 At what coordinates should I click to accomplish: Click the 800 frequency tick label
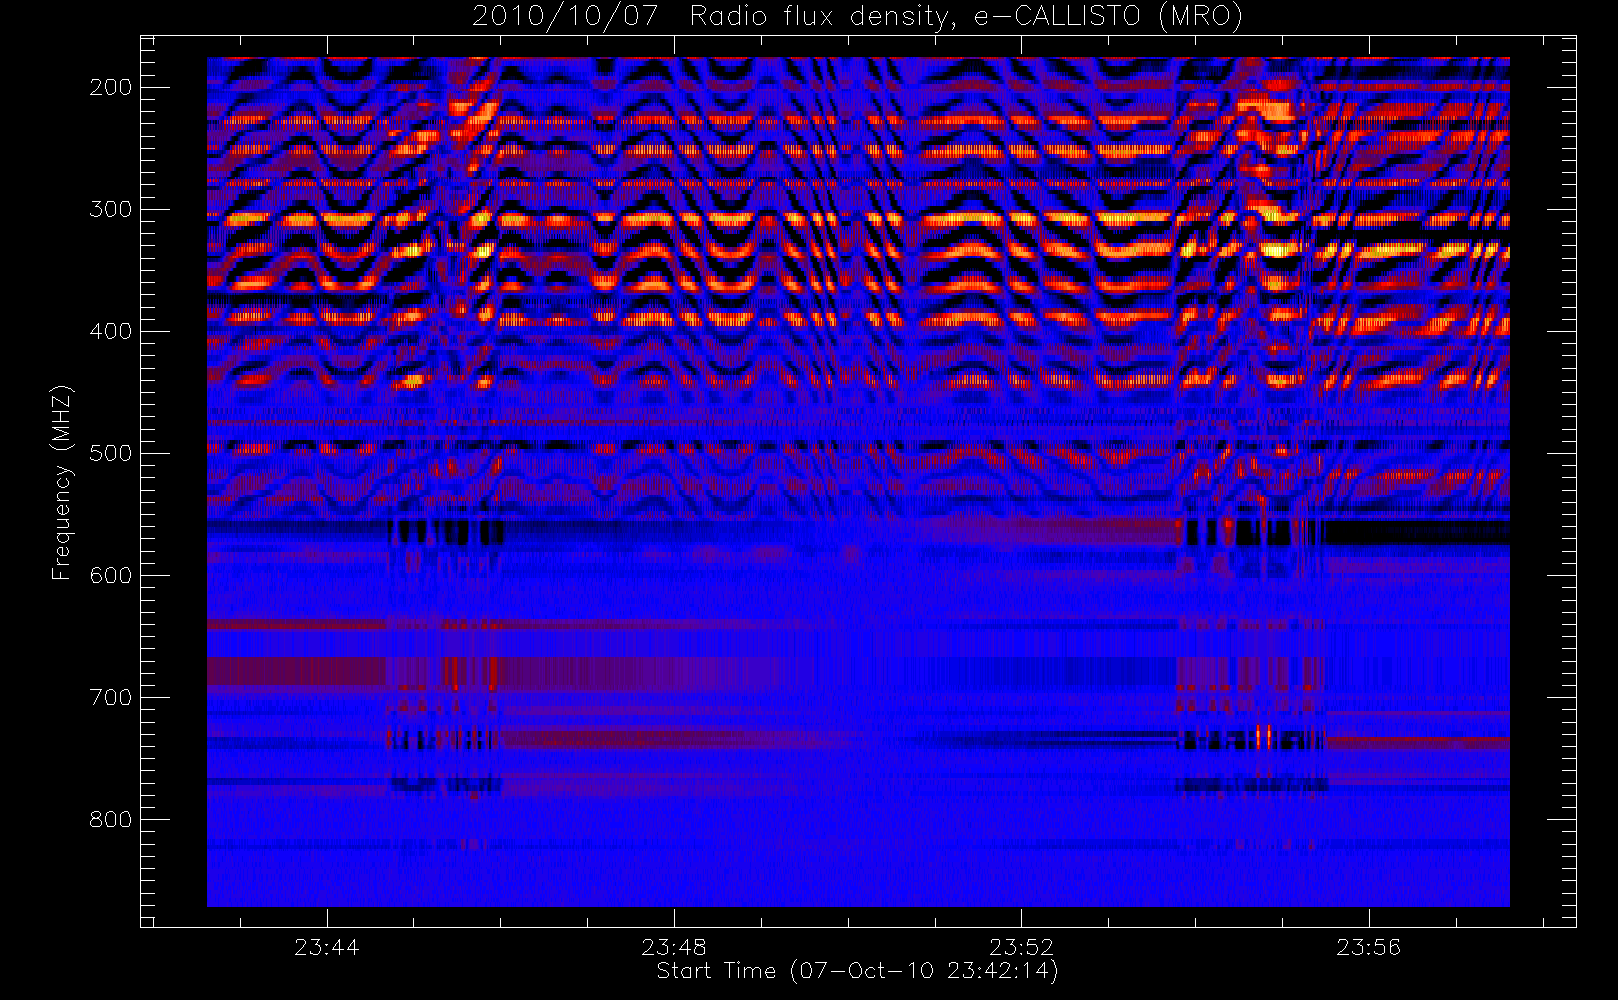coord(110,819)
